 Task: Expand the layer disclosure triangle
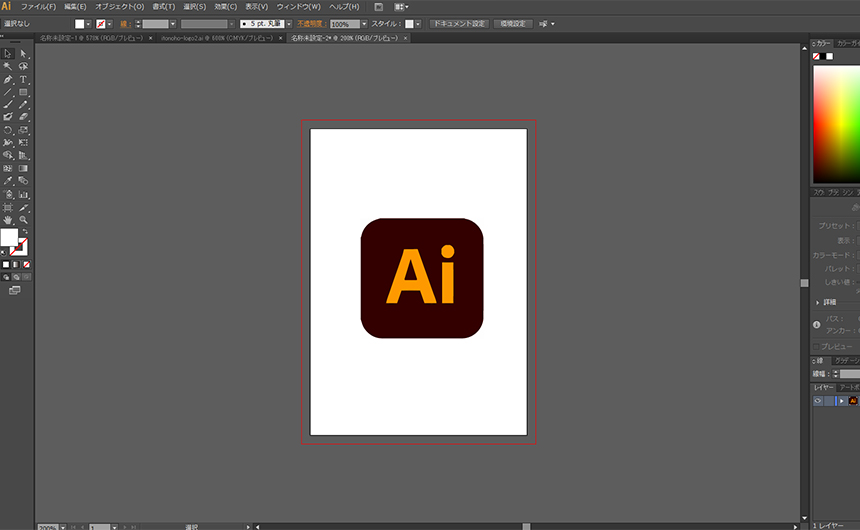[842, 400]
